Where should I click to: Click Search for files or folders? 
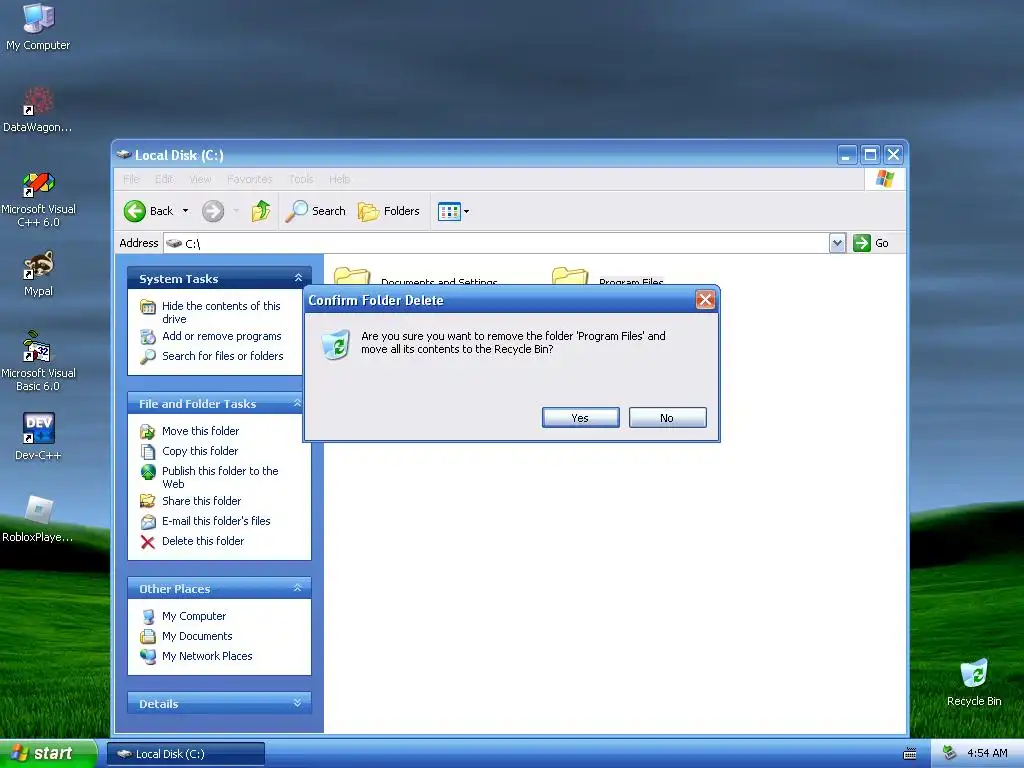coord(223,356)
